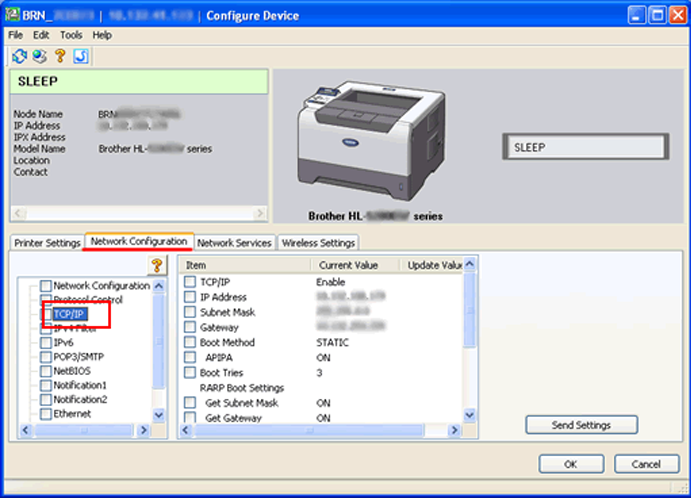Click the Current Value column header
Viewport: 691px width, 498px height.
pyautogui.click(x=347, y=265)
